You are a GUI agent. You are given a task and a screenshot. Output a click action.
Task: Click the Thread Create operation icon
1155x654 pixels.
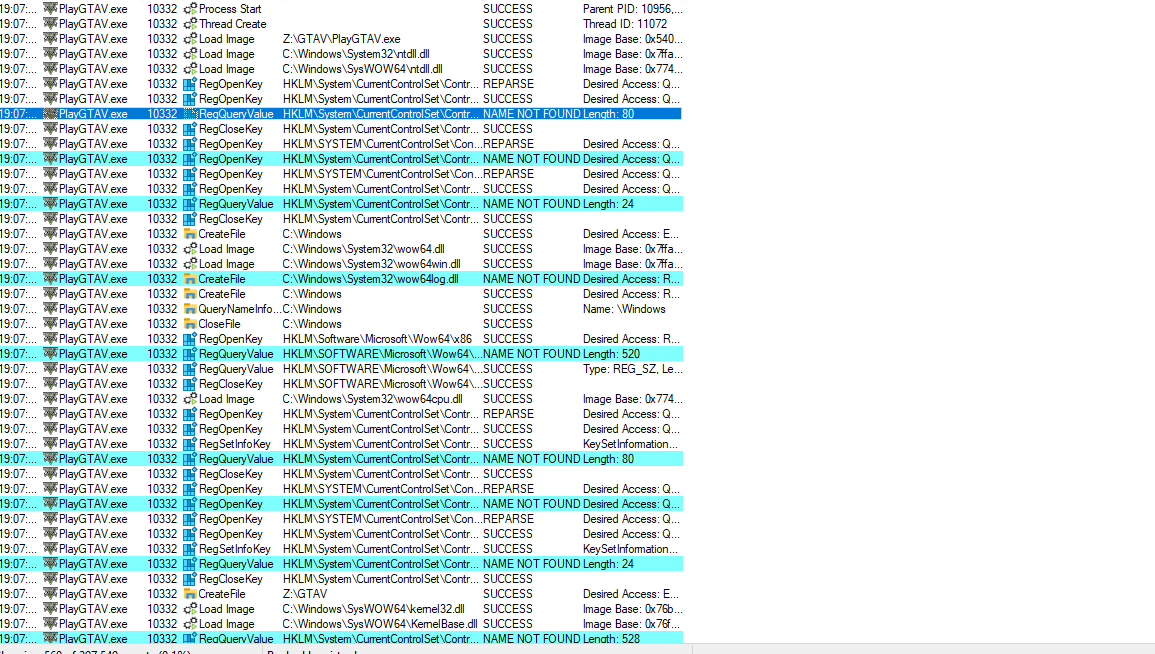pyautogui.click(x=190, y=24)
